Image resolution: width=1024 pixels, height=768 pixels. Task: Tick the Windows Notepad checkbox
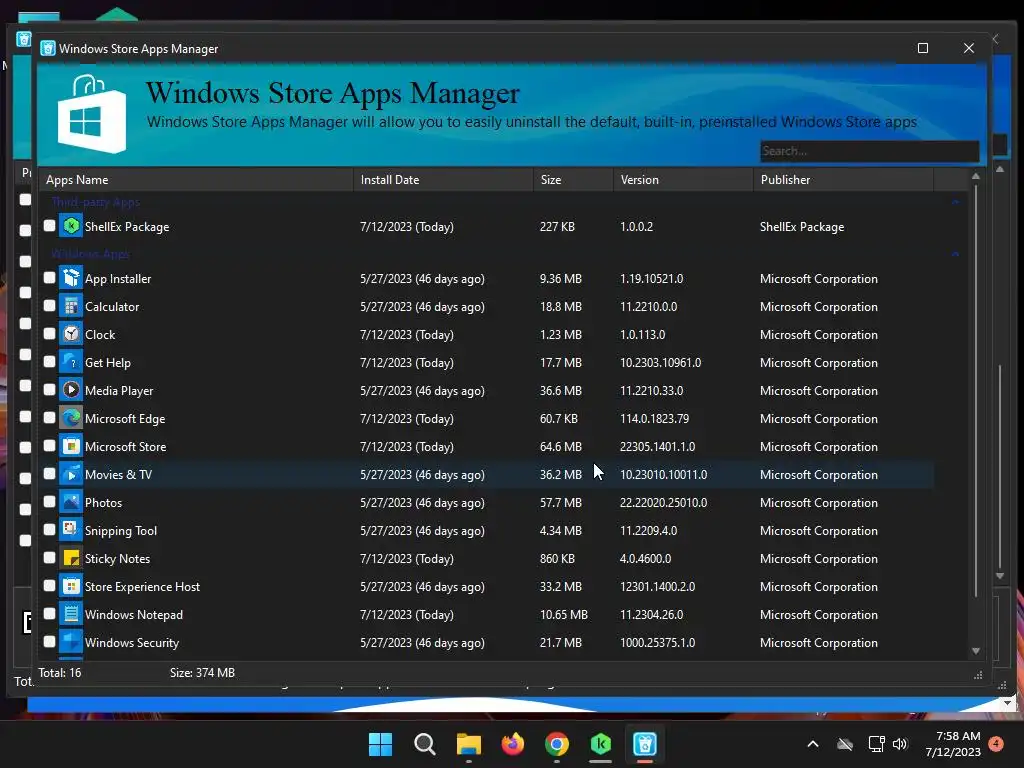click(x=49, y=614)
